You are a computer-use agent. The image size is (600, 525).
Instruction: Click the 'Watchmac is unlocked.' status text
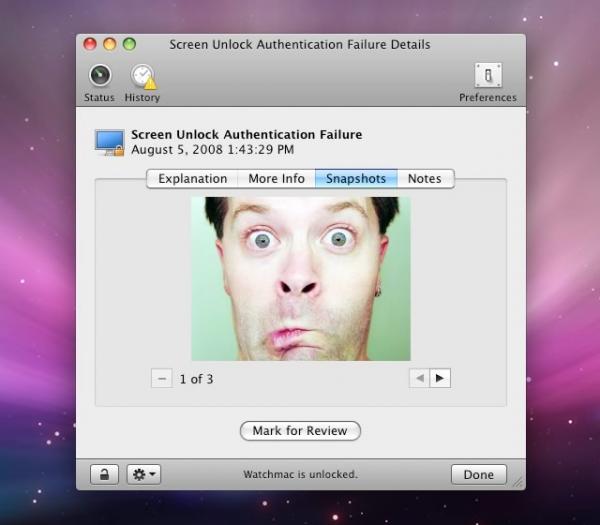(x=300, y=474)
